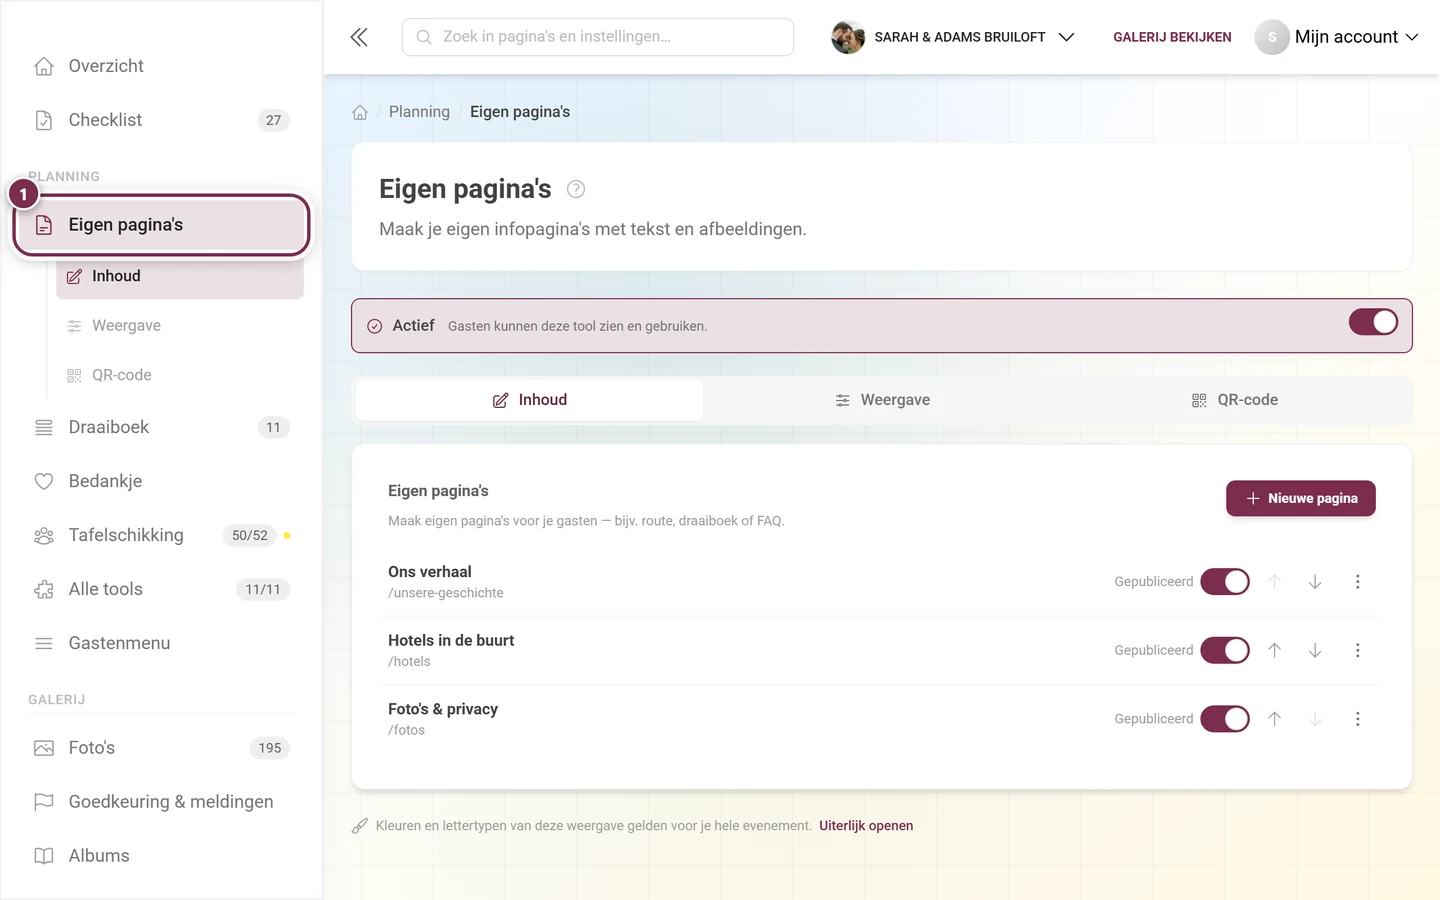Expand the Mijn account dropdown
Image resolution: width=1440 pixels, height=900 pixels.
[x=1337, y=37]
